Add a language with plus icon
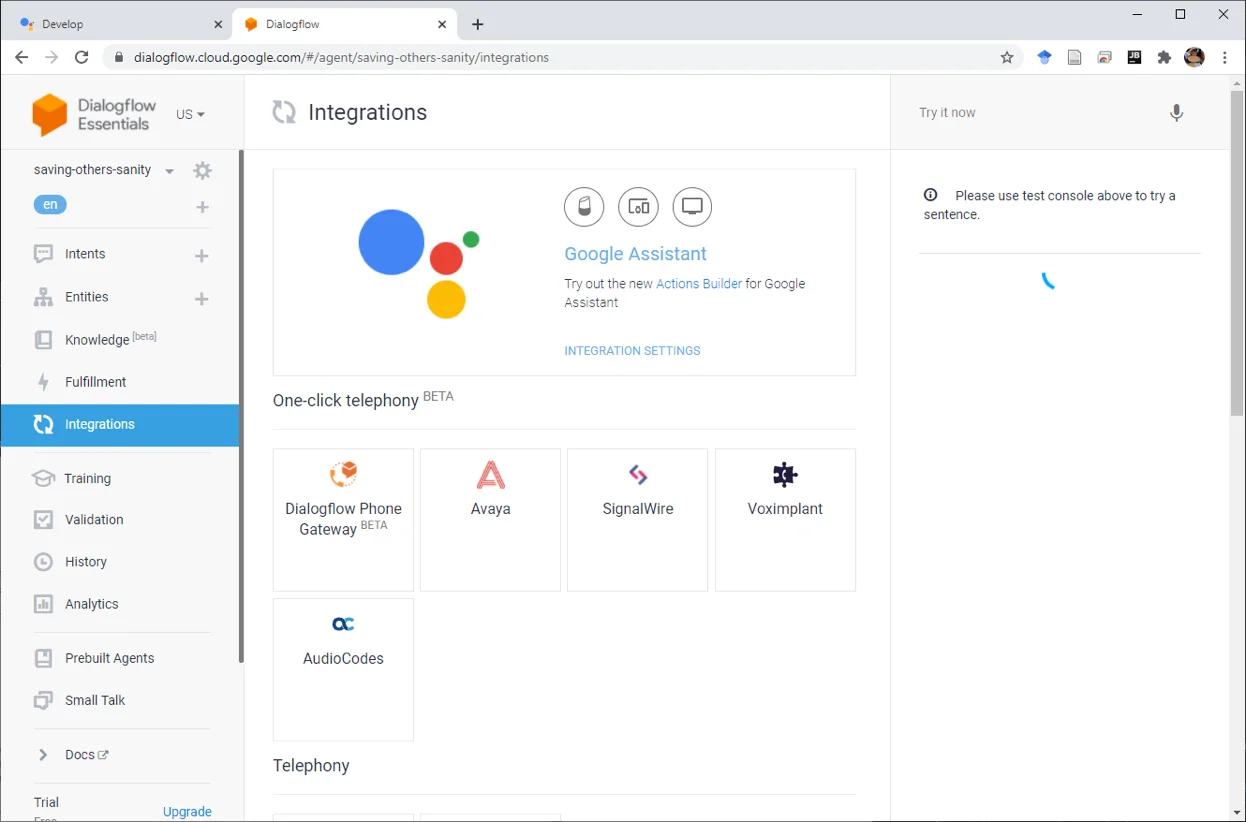Viewport: 1246px width, 822px height. pyautogui.click(x=203, y=207)
